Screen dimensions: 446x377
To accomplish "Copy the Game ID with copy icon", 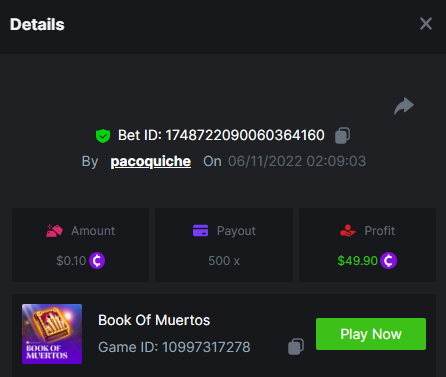I will coord(296,347).
